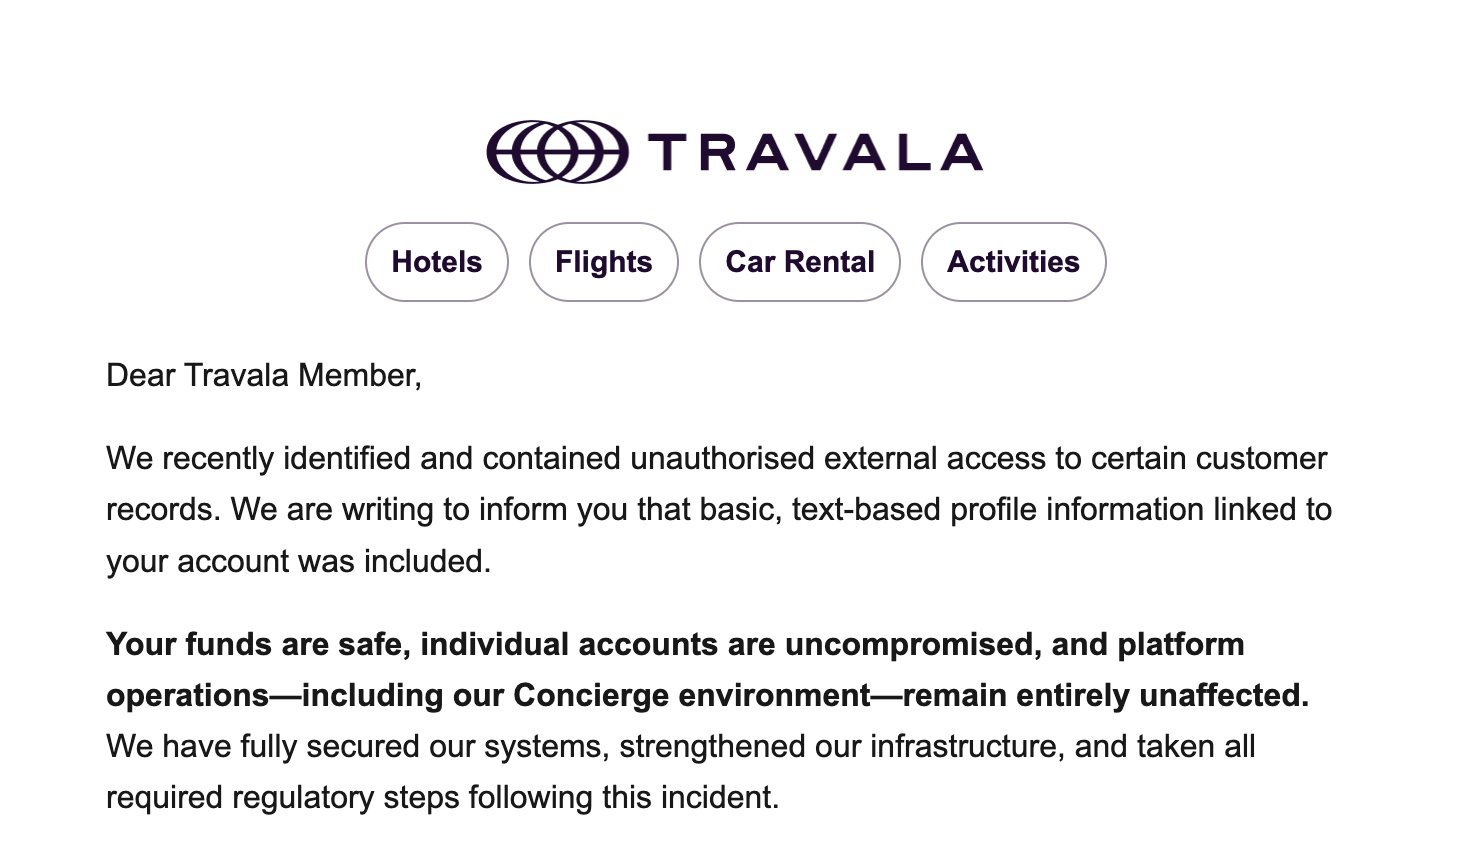This screenshot has width=1460, height=856.
Task: Click the words "and taken all"
Action: 1165,747
